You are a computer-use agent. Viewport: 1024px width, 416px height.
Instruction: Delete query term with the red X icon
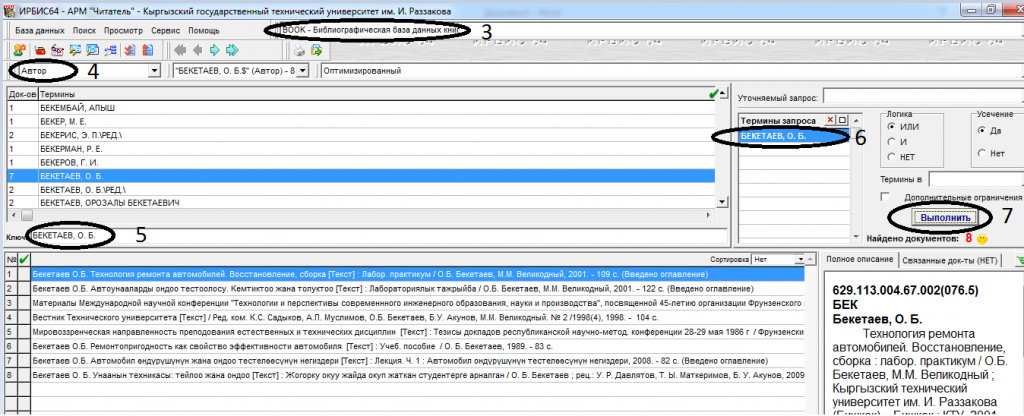[x=829, y=120]
